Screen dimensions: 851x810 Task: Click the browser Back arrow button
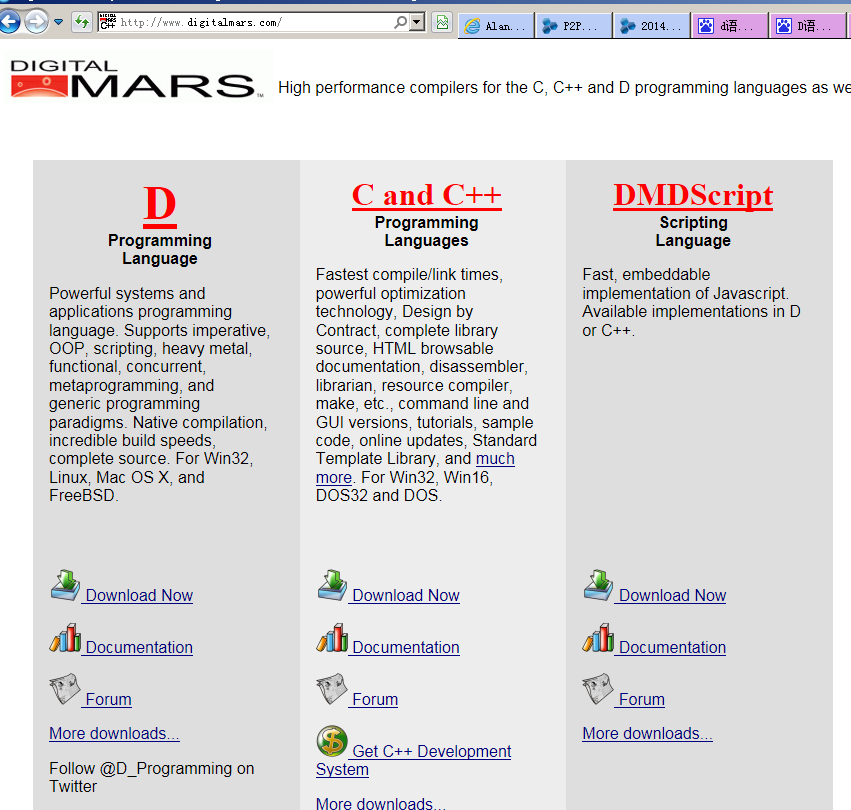(x=9, y=22)
